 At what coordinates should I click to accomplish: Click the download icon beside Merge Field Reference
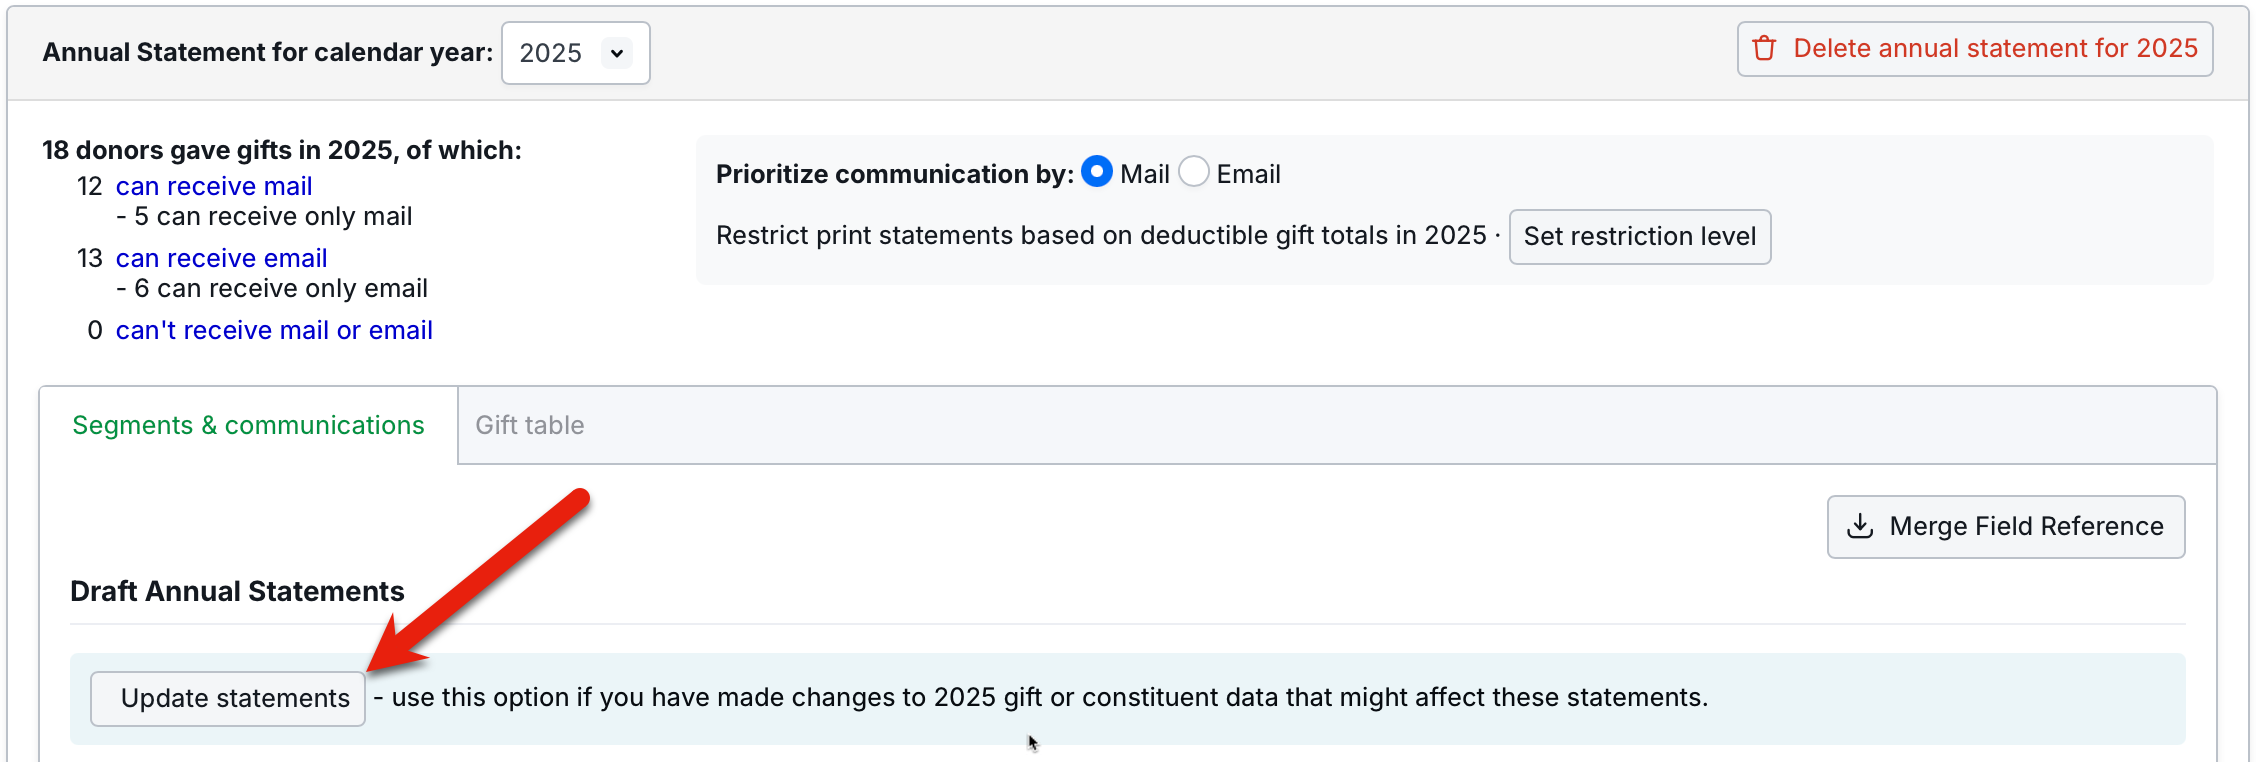click(x=1860, y=526)
